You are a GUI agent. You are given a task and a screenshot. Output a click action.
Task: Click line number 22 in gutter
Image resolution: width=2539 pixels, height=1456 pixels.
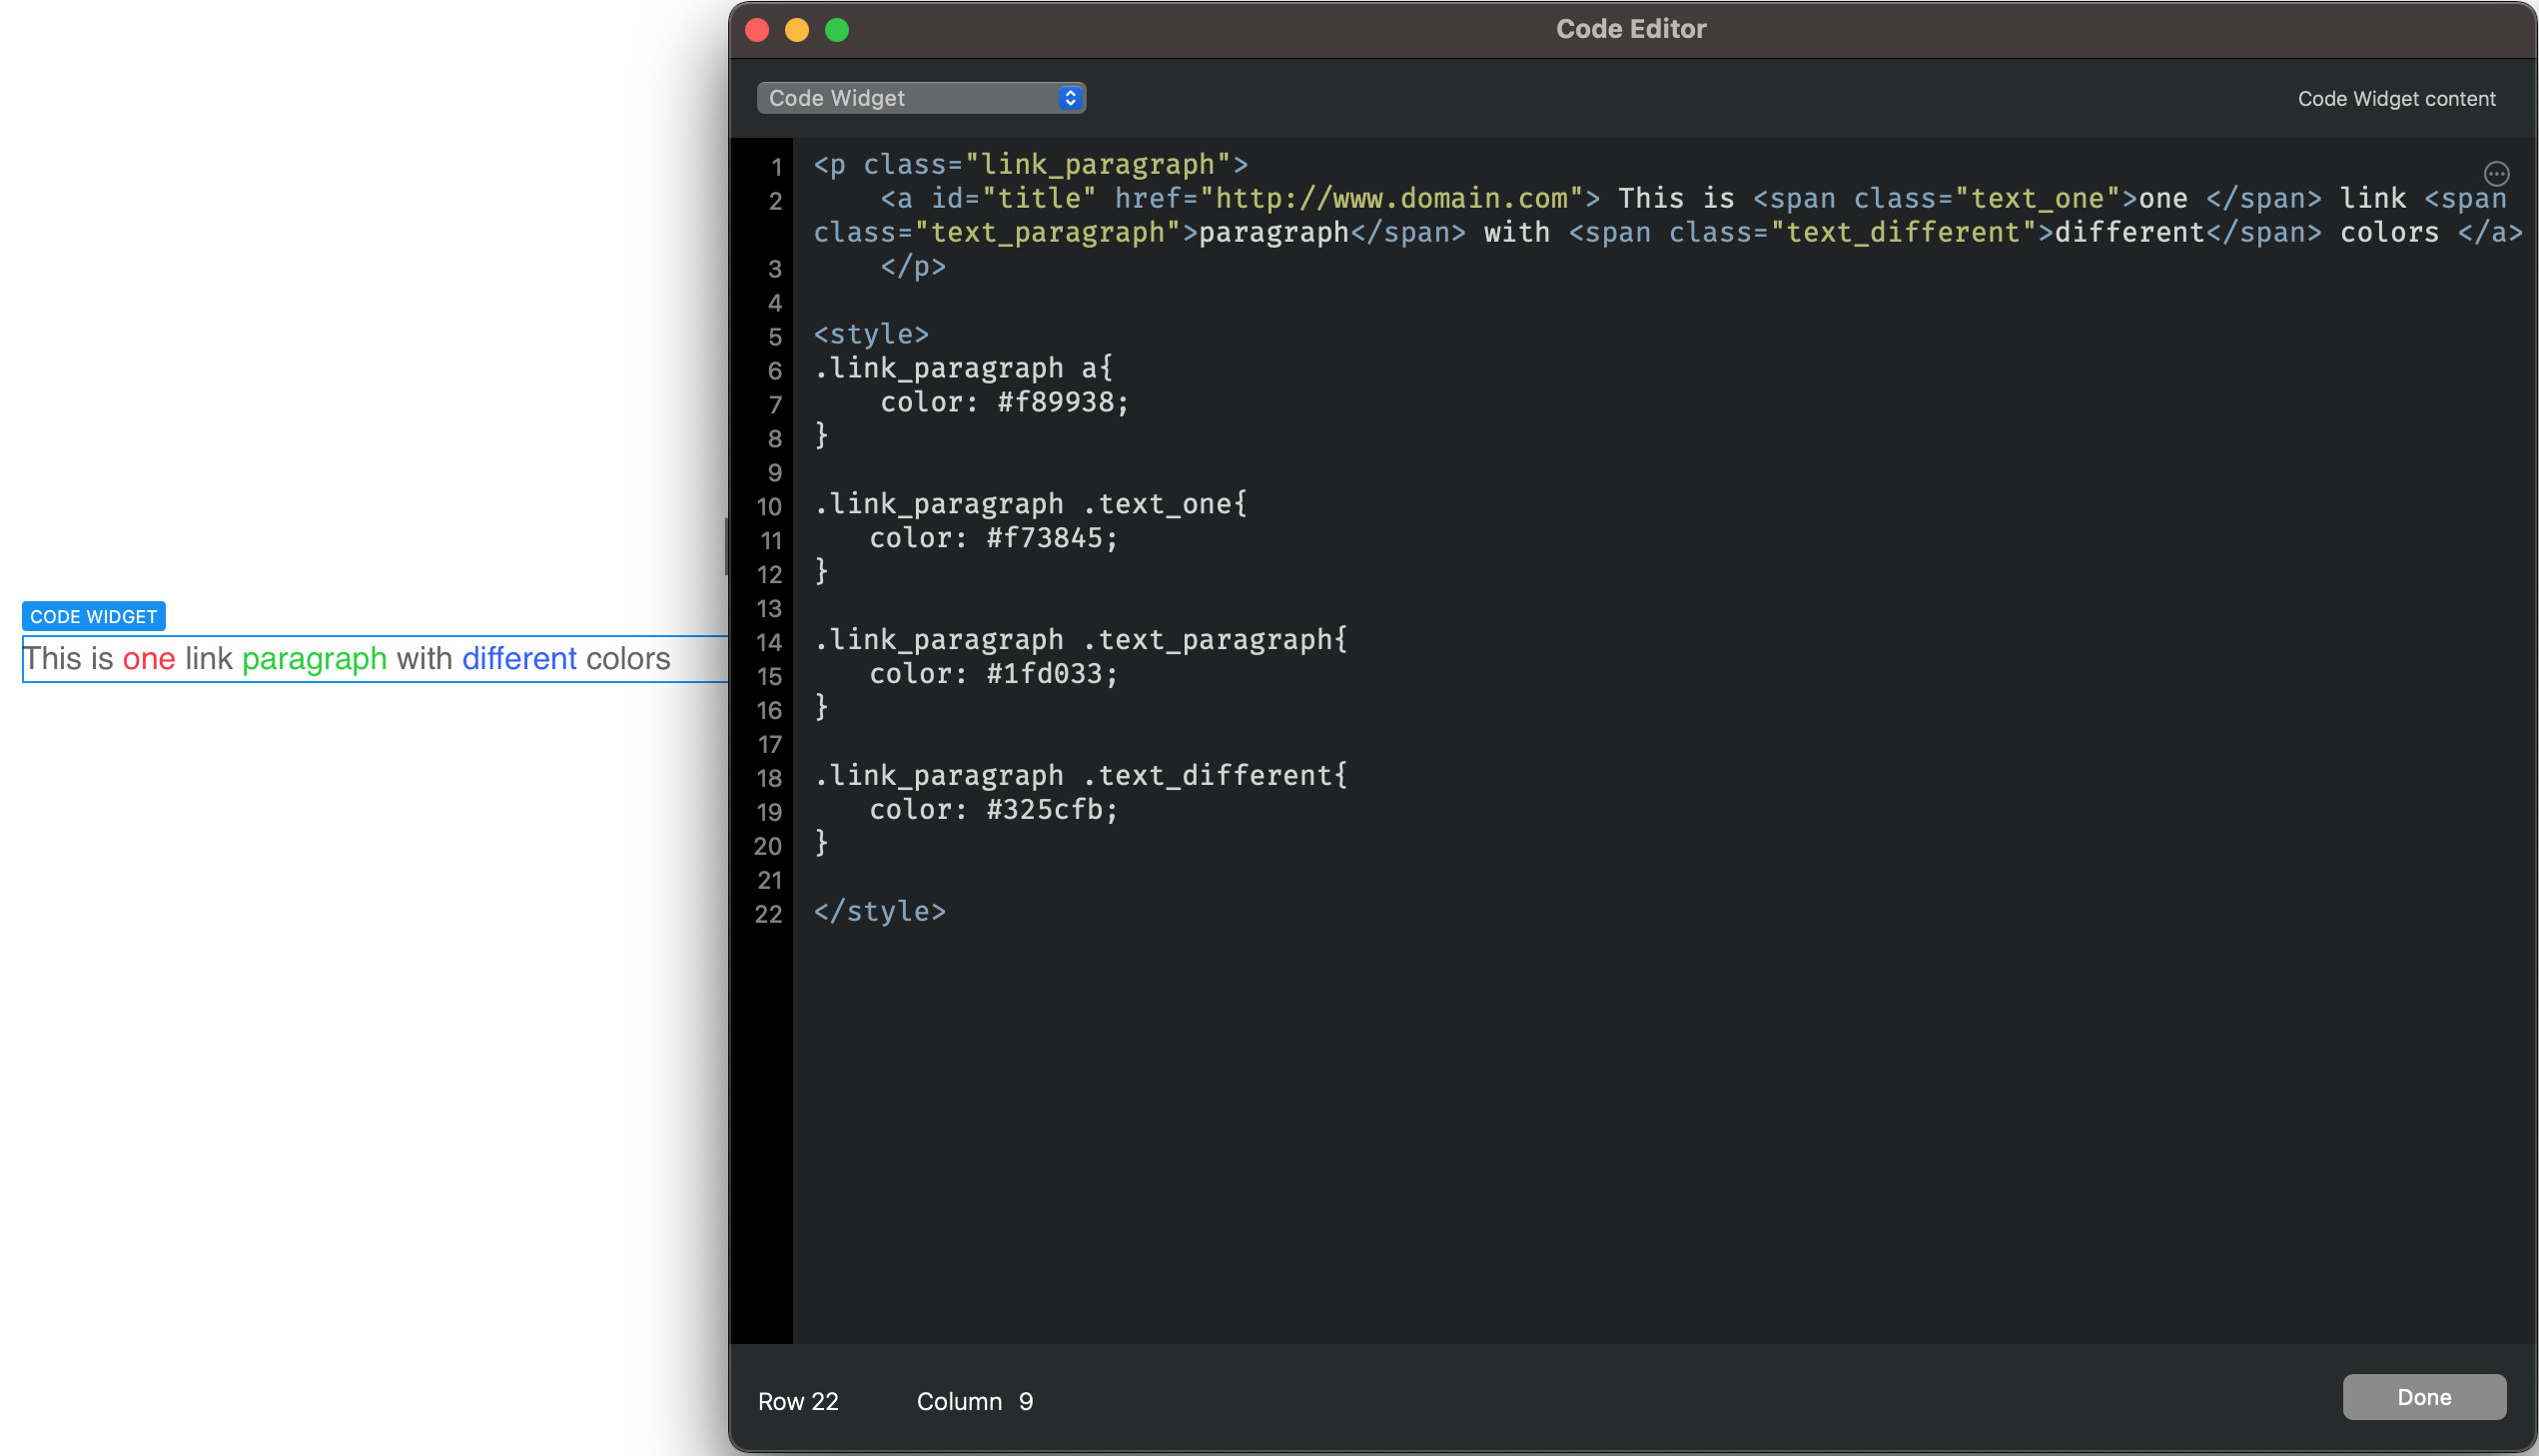coord(768,914)
